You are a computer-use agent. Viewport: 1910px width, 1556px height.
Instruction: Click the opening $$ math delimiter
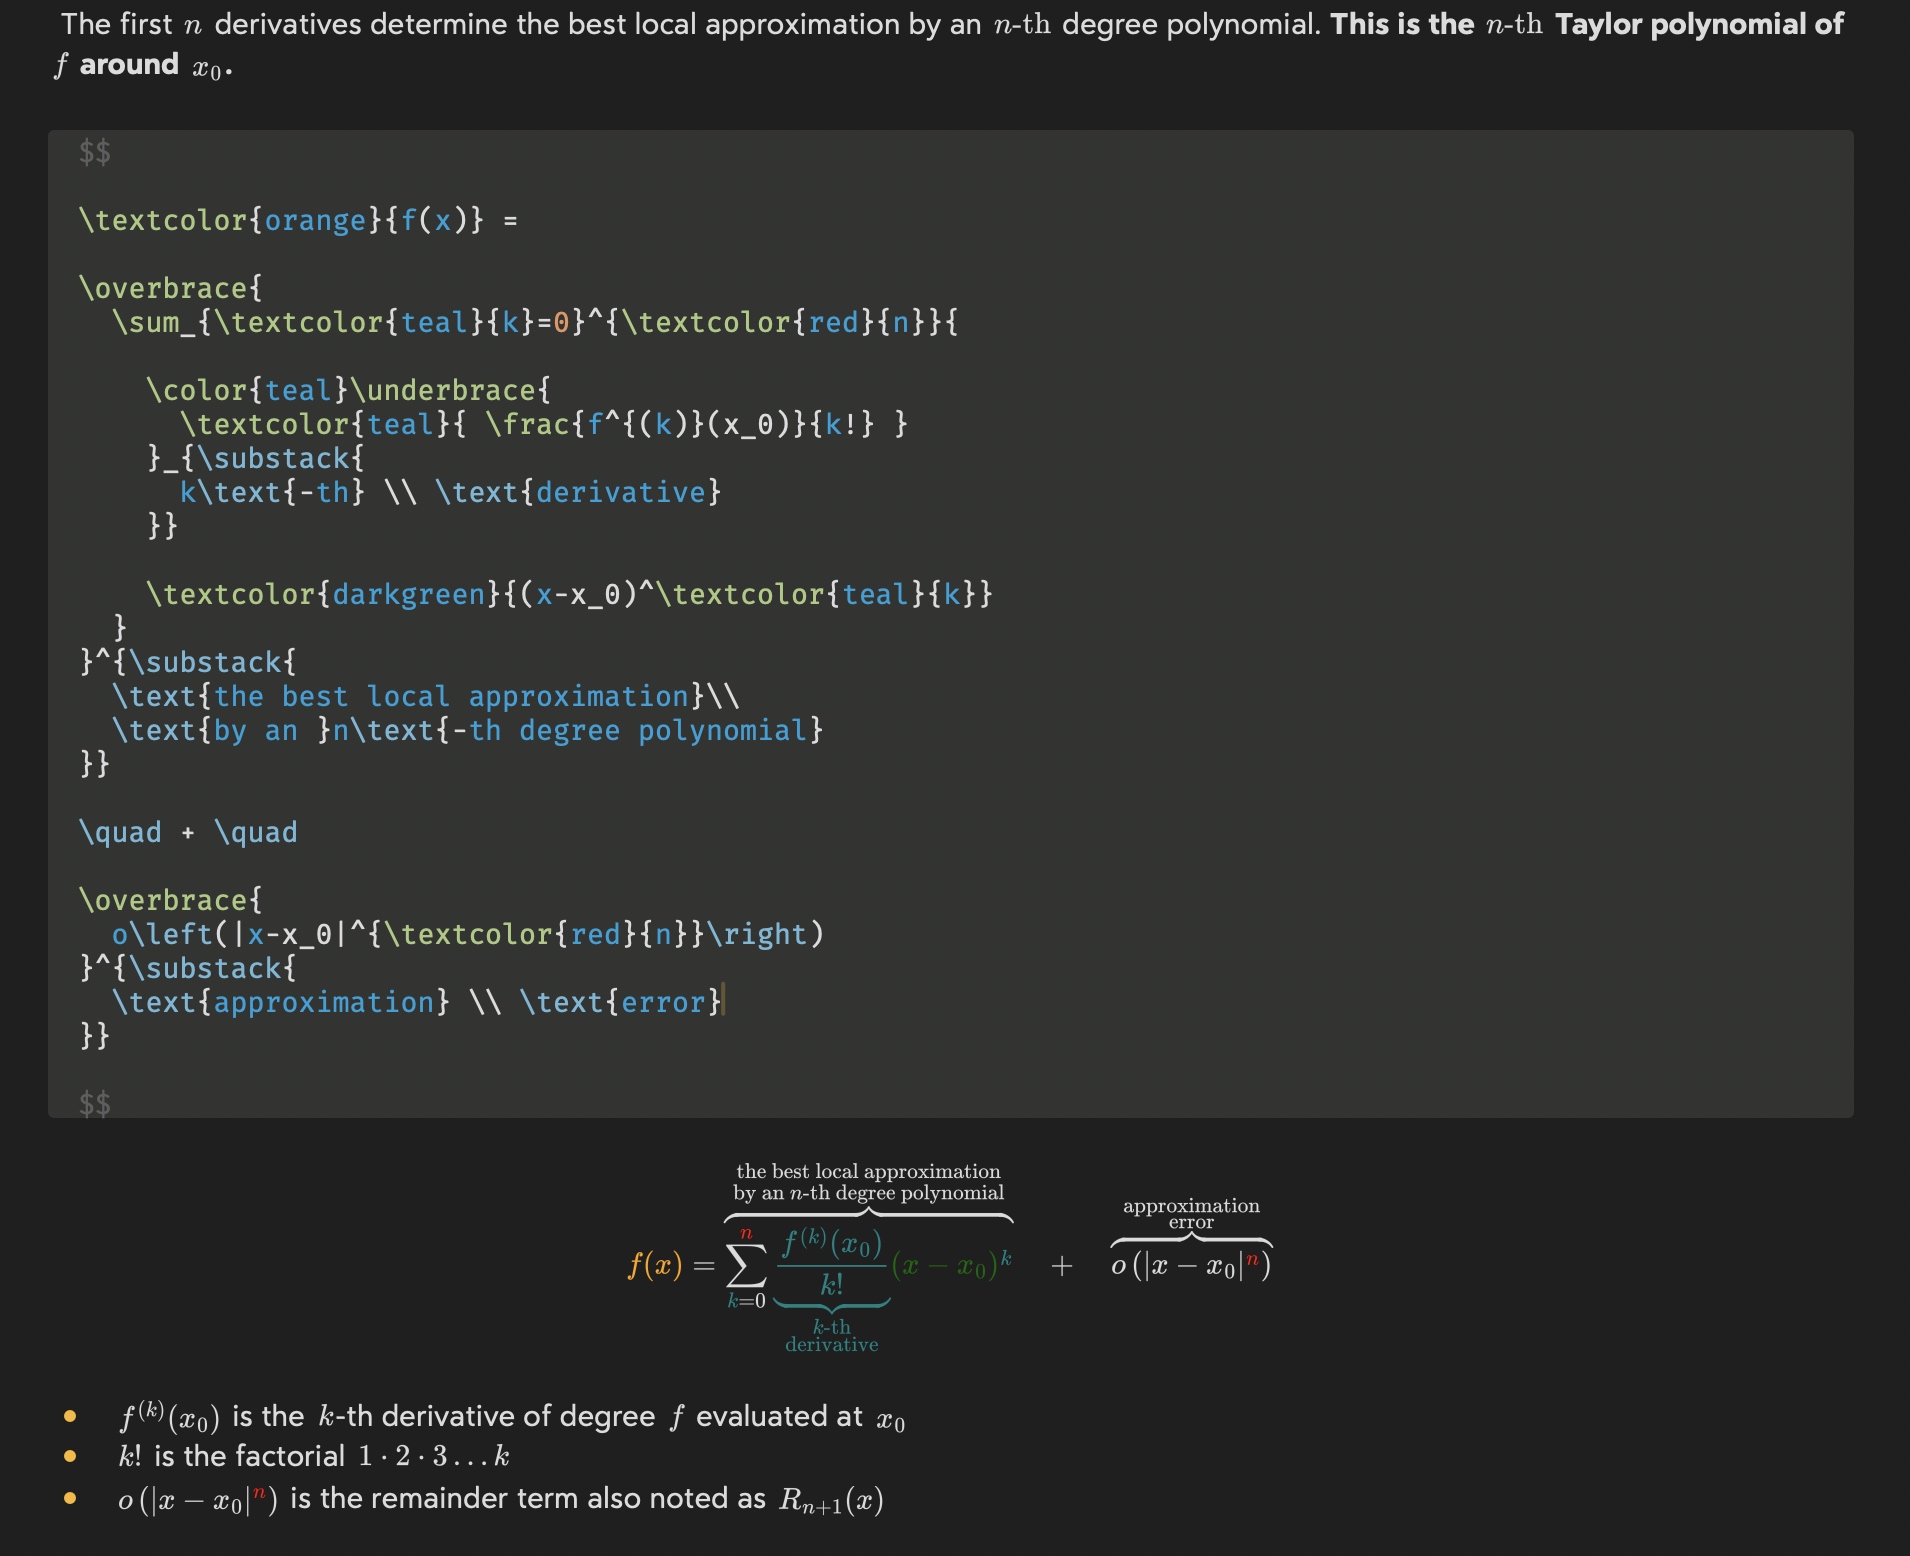pos(95,152)
